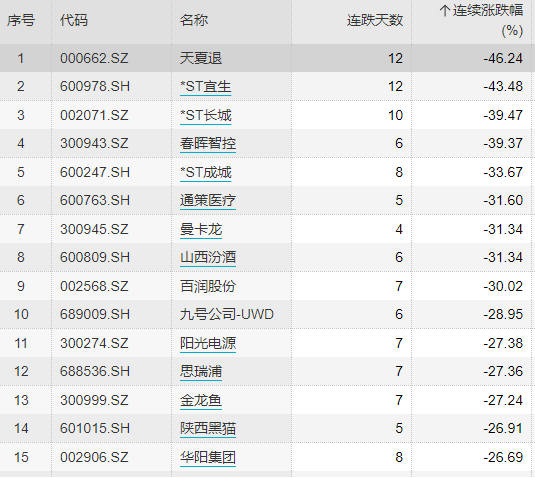Open the 春晖智控 stock link
This screenshot has width=535, height=478.
pos(208,144)
